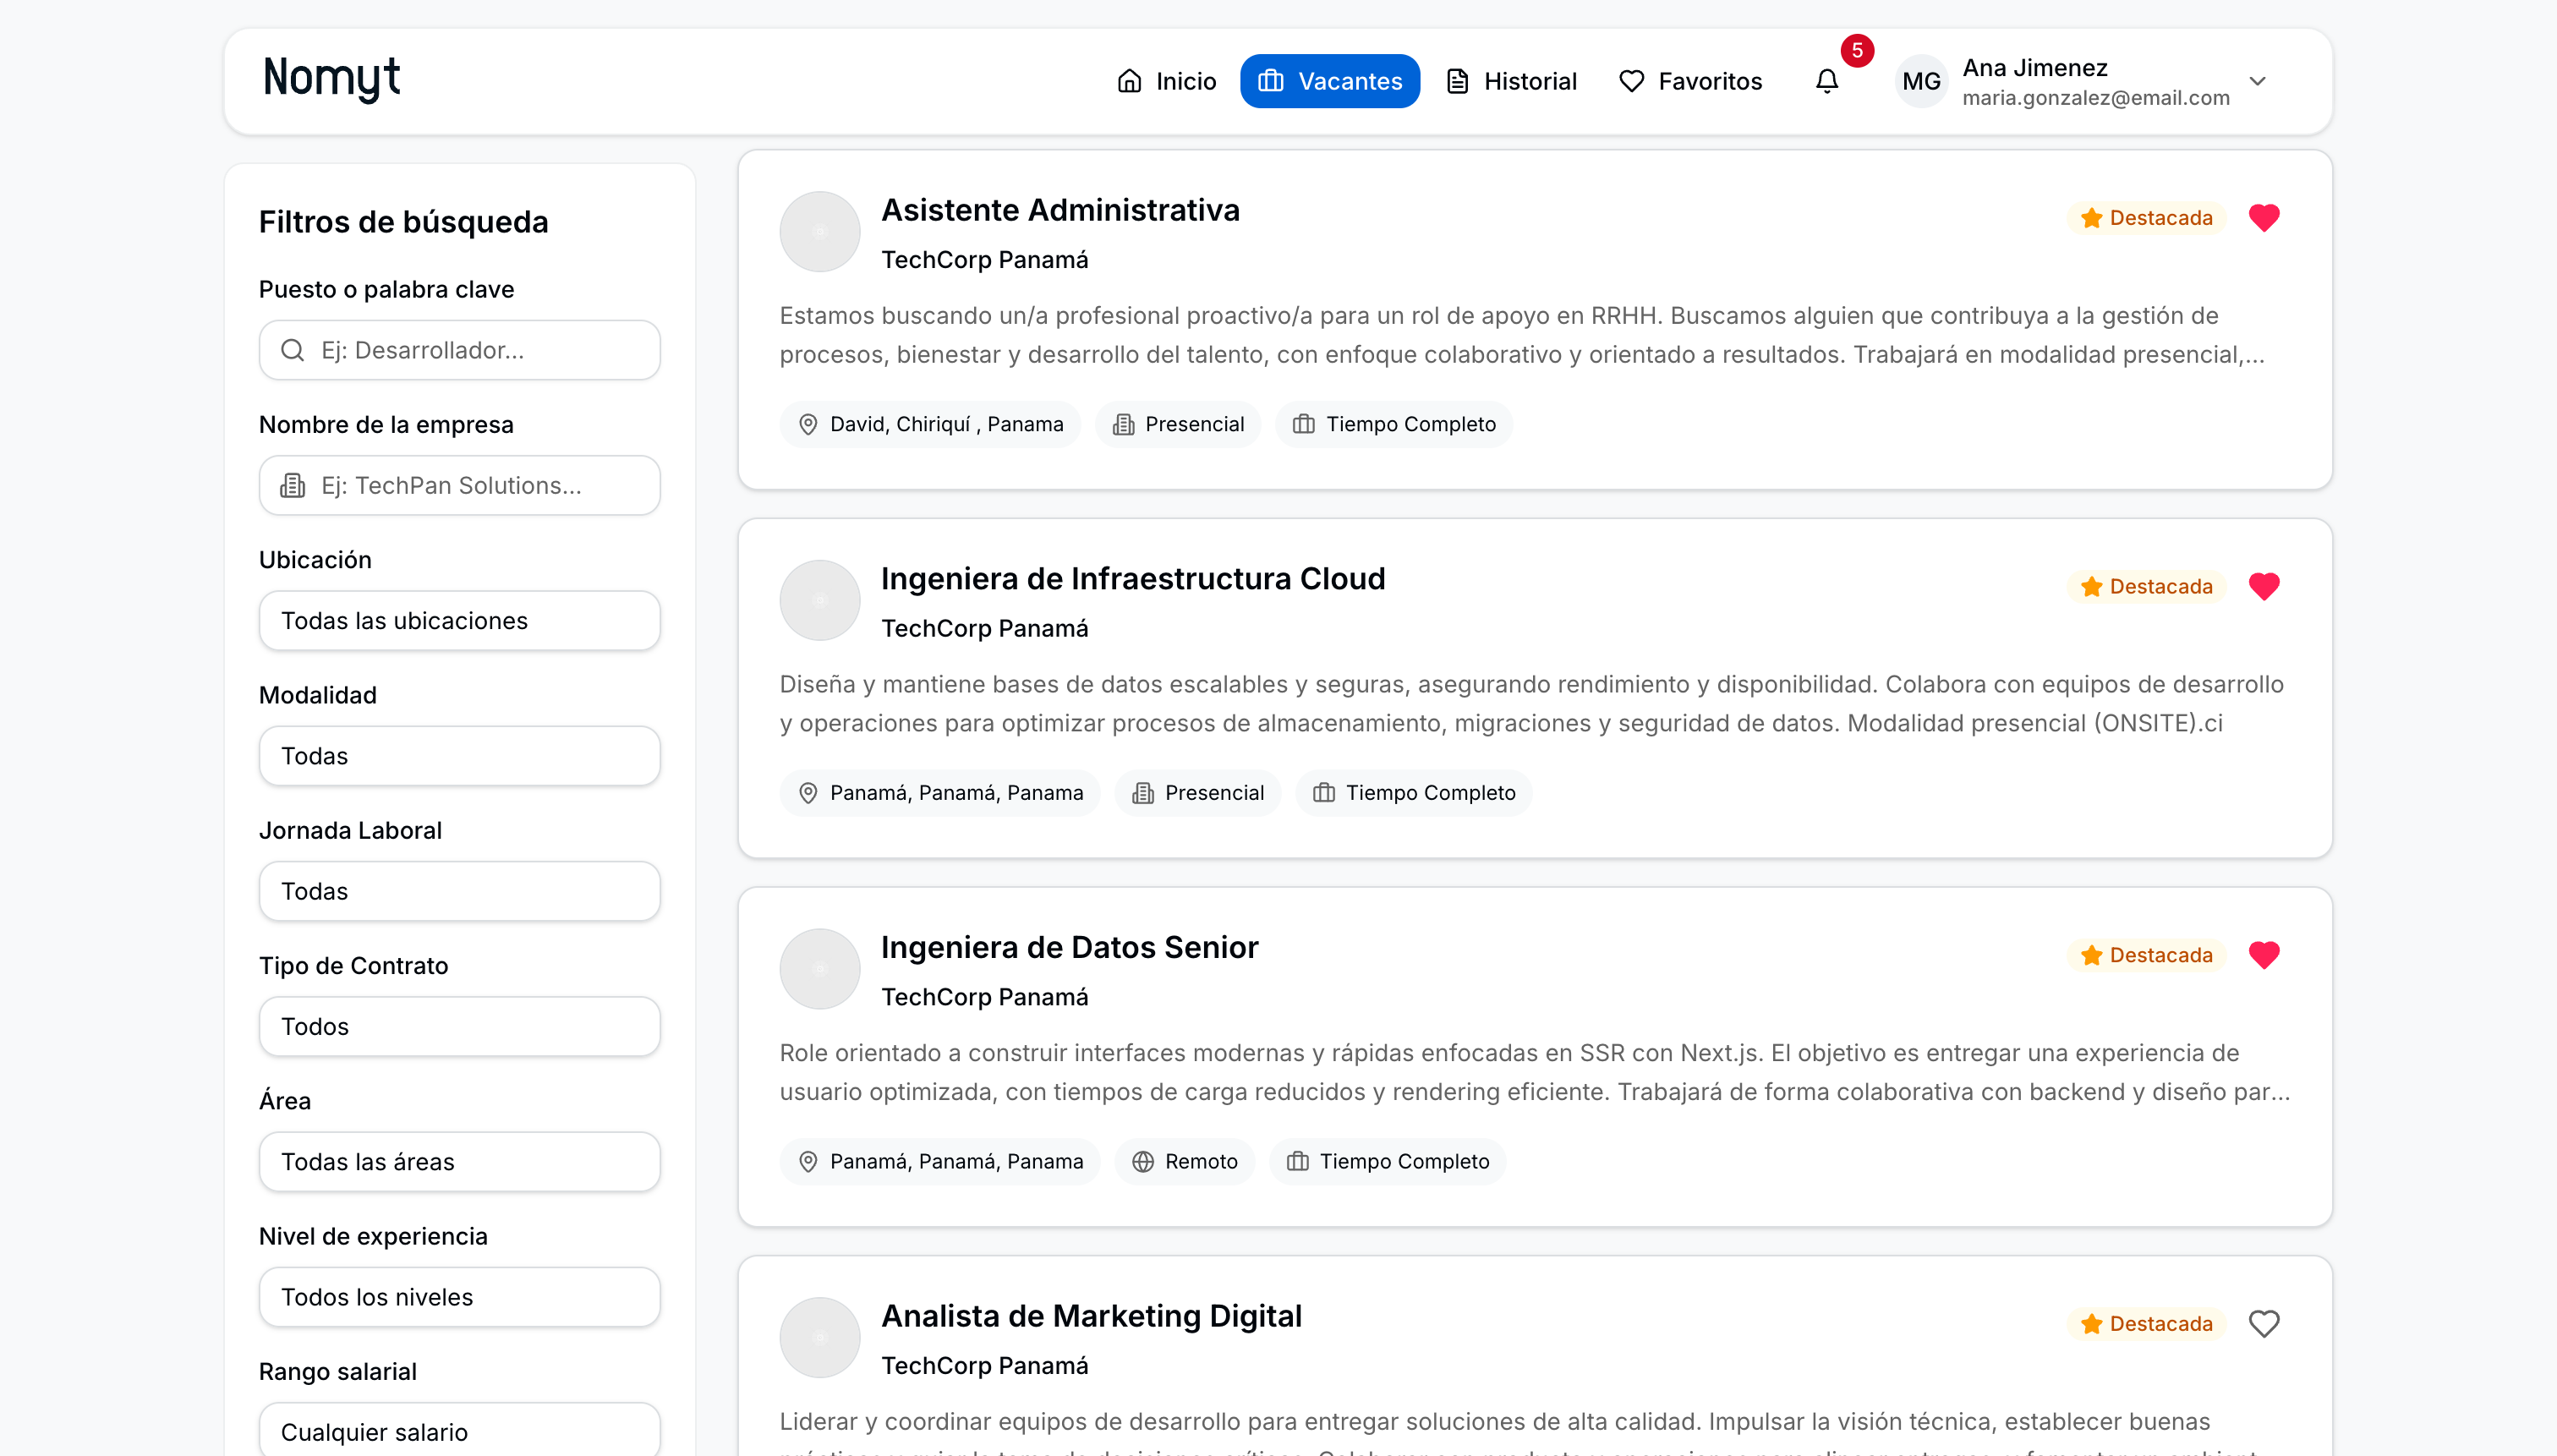This screenshot has height=1456, width=2557.
Task: Click the Remoto globe tag icon
Action: [x=1143, y=1161]
